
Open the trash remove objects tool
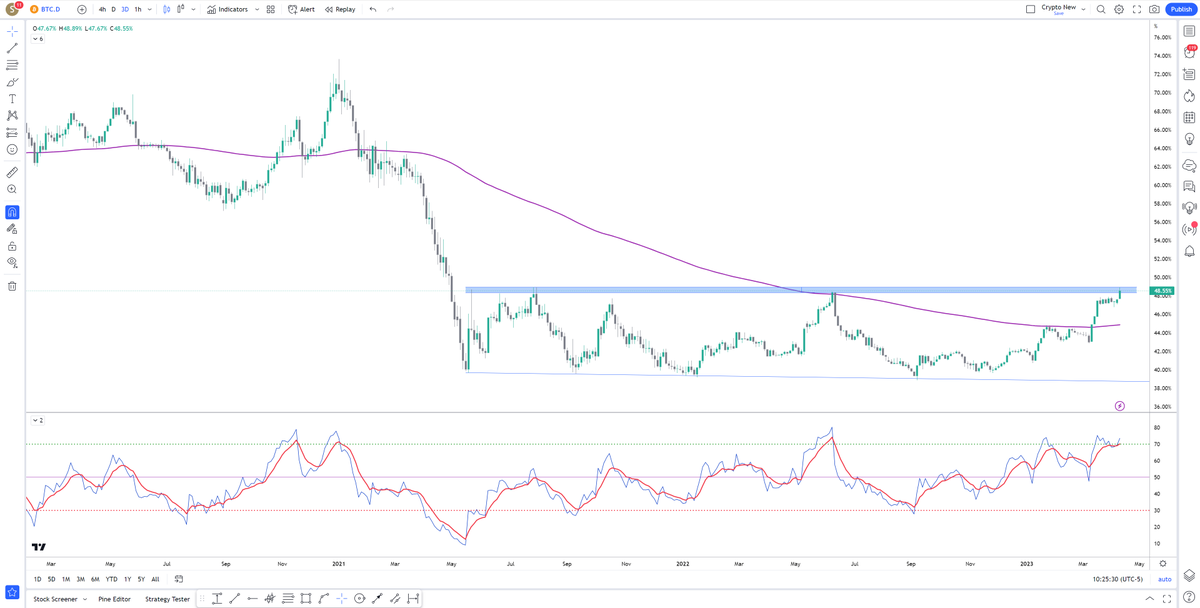(x=12, y=286)
